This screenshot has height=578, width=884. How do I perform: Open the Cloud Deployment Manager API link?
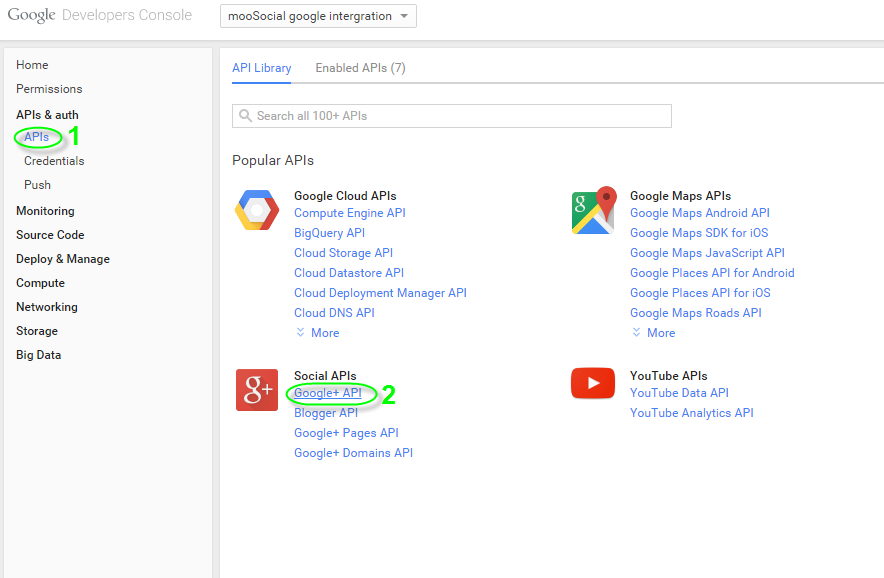(381, 293)
